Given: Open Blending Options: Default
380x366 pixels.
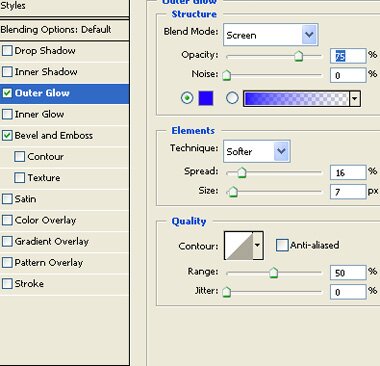Looking at the screenshot, I should click(x=64, y=30).
